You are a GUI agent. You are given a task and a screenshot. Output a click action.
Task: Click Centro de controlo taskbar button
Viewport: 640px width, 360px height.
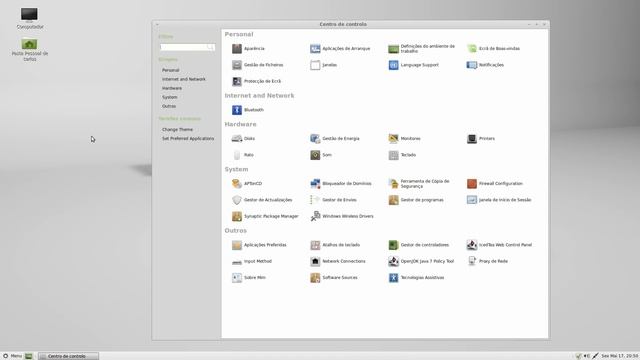(x=68, y=356)
